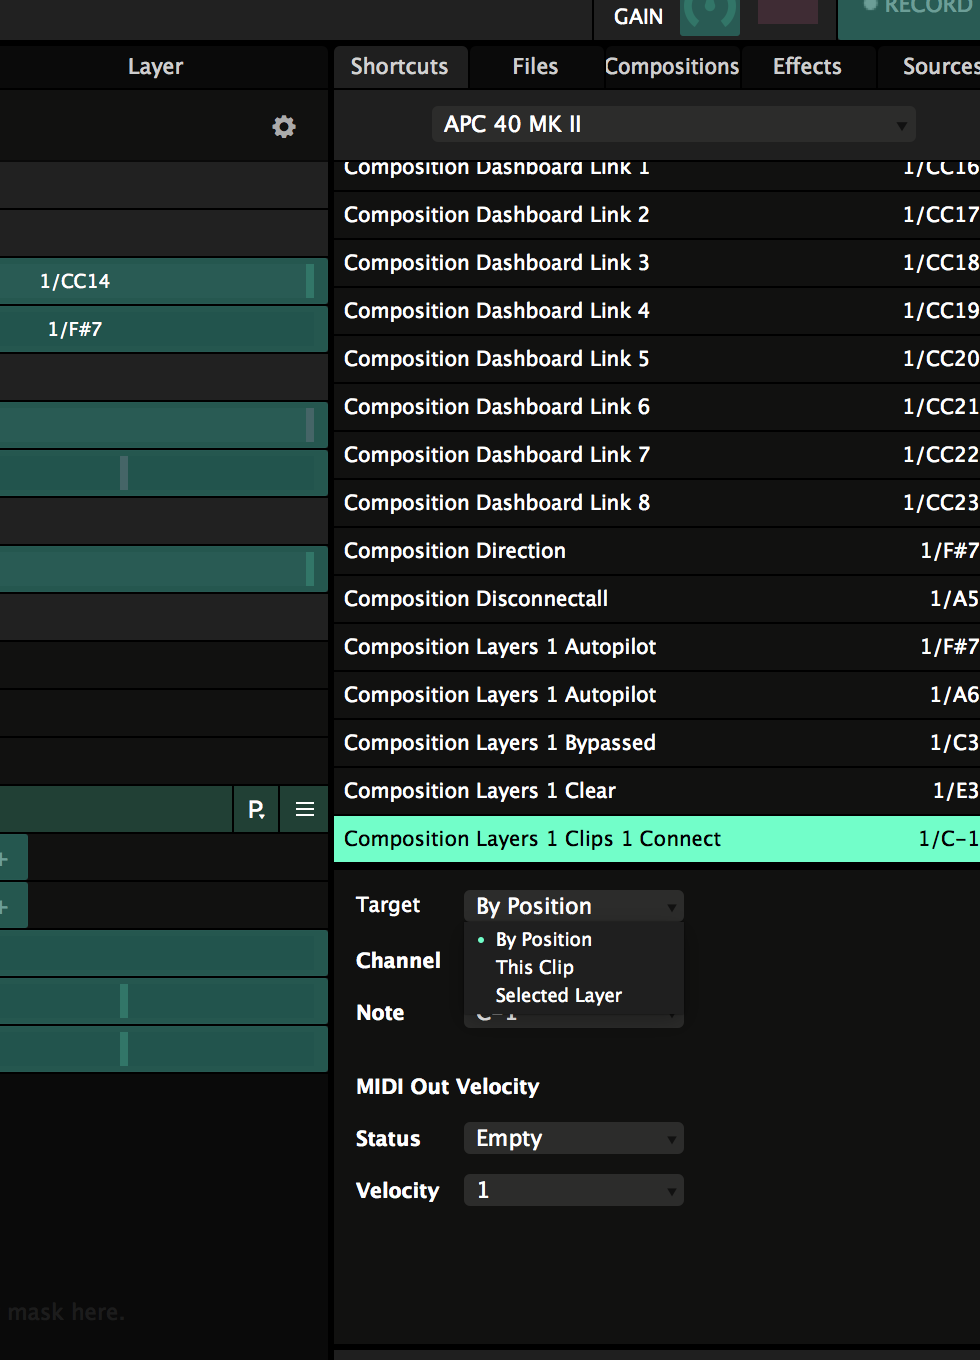Open the preset P icon menu

[x=256, y=809]
